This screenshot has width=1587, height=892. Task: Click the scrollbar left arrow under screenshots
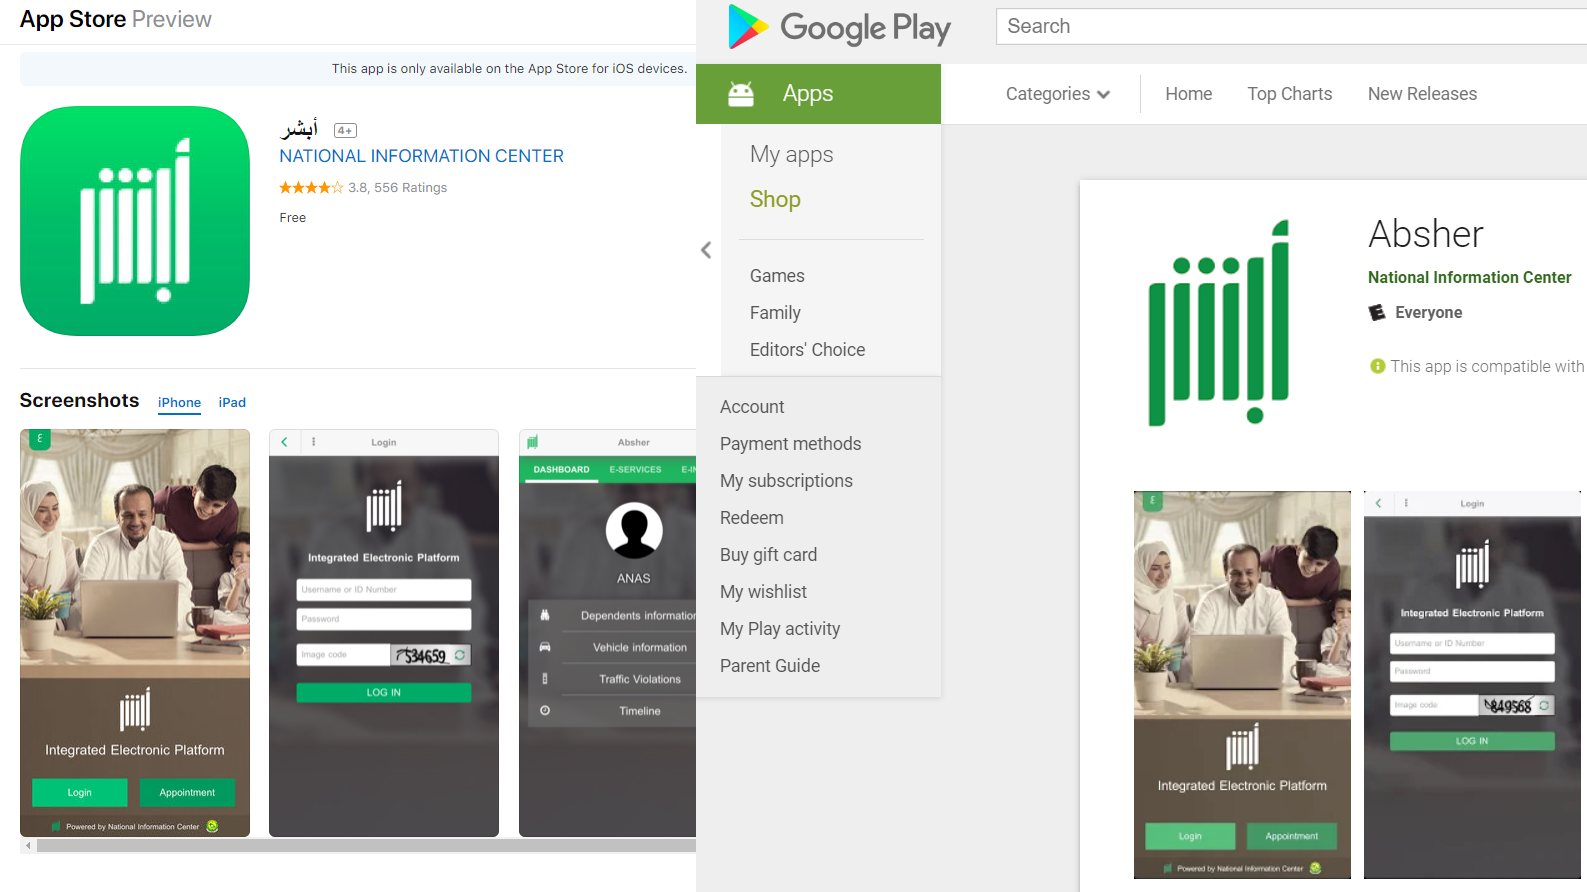[29, 846]
